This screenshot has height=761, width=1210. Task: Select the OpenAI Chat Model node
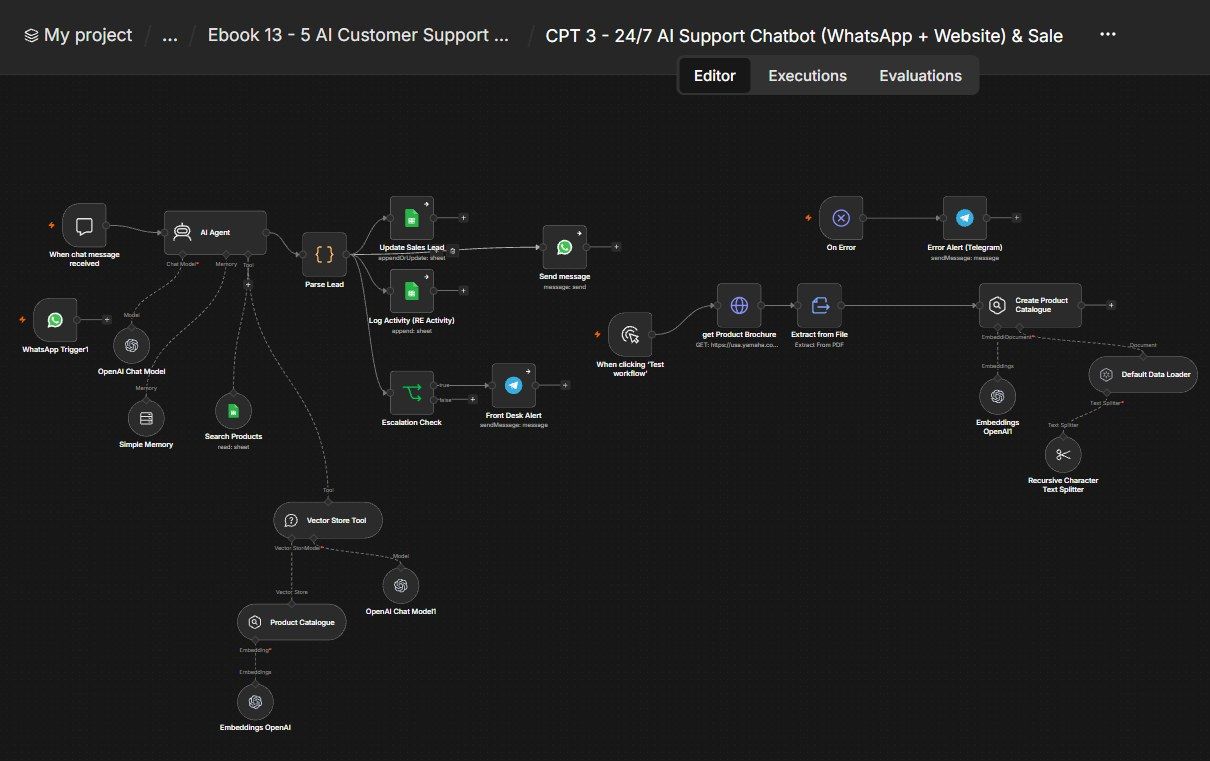pyautogui.click(x=130, y=346)
